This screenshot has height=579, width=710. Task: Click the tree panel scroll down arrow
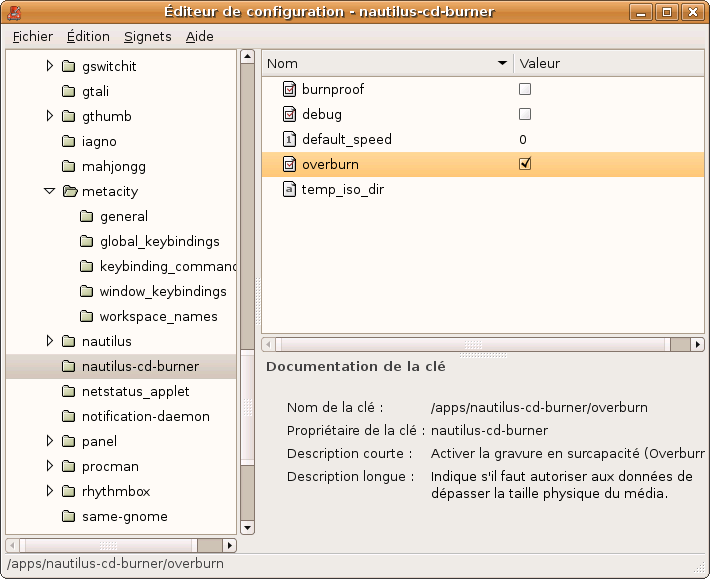coord(247,527)
